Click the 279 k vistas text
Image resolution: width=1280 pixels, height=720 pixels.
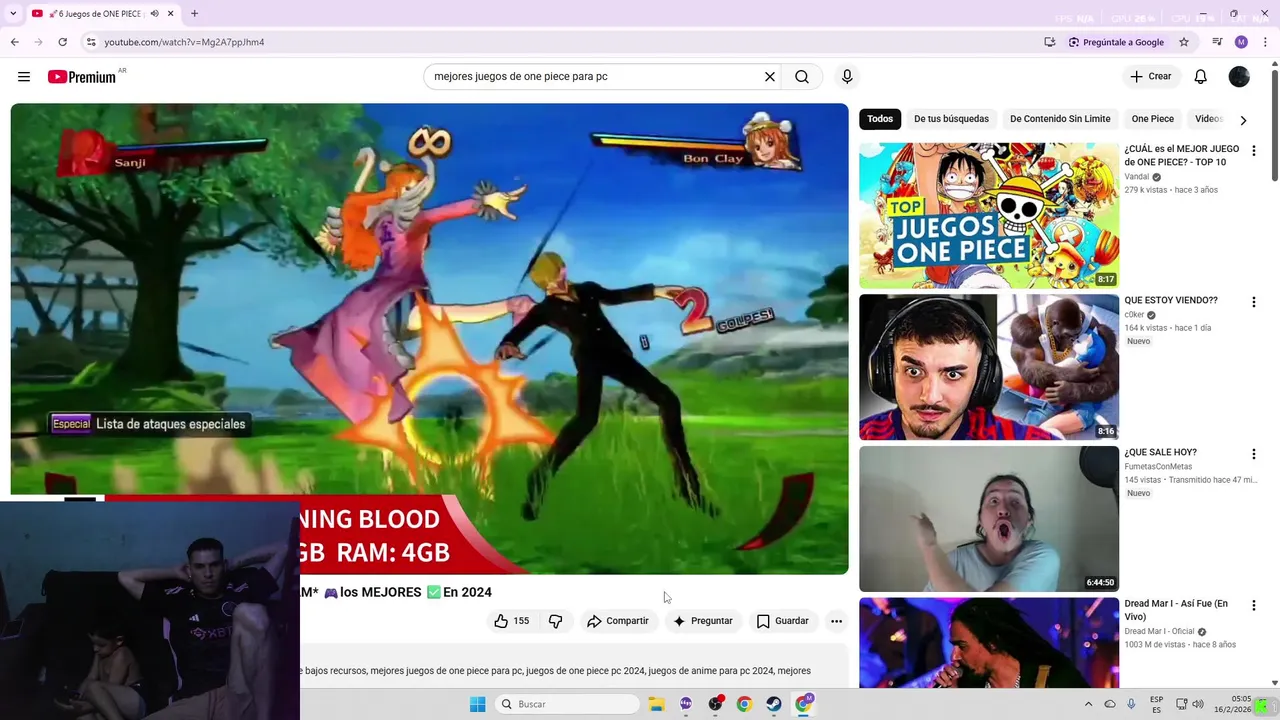point(1146,190)
